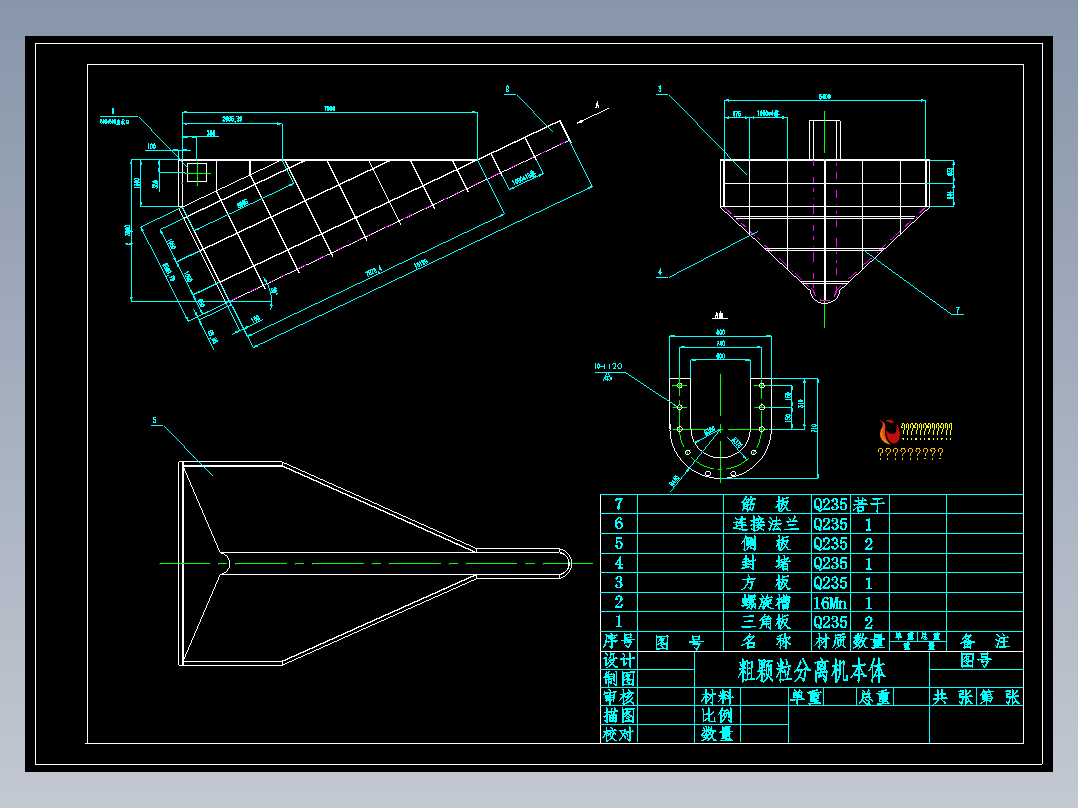Click Q235 in the 侧板 row
This screenshot has height=808, width=1078.
tap(830, 544)
